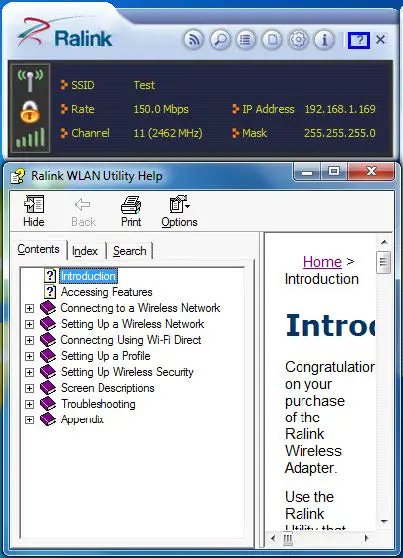Select Screen Descriptions topic text
The height and width of the screenshot is (558, 403).
click(108, 388)
